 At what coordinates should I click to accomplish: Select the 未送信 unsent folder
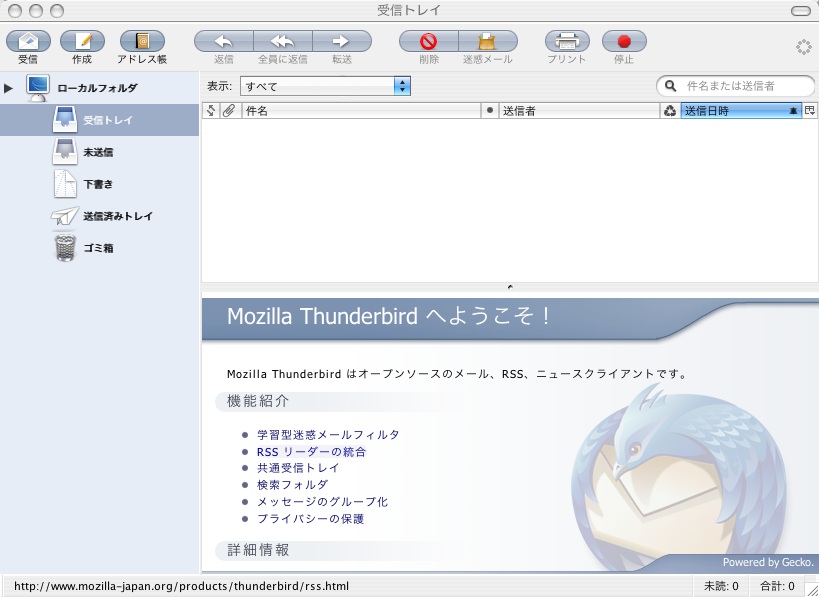(x=99, y=152)
